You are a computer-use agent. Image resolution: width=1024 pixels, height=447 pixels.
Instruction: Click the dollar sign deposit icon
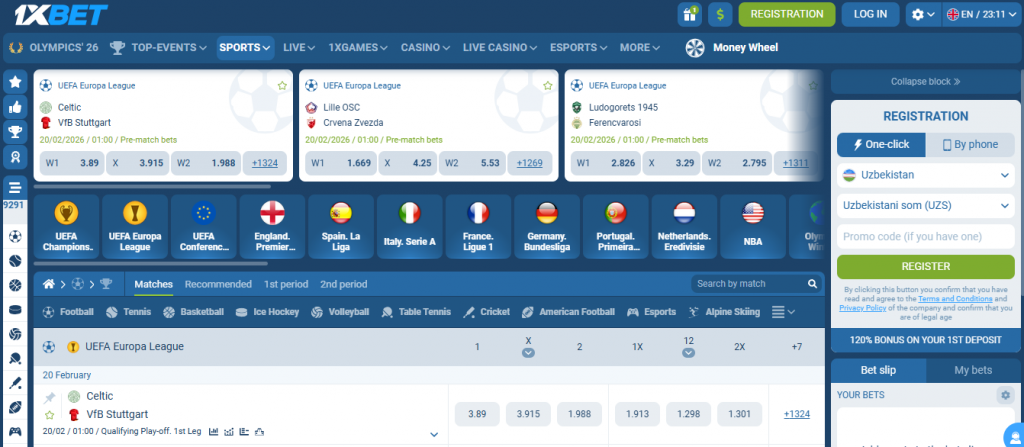(720, 14)
